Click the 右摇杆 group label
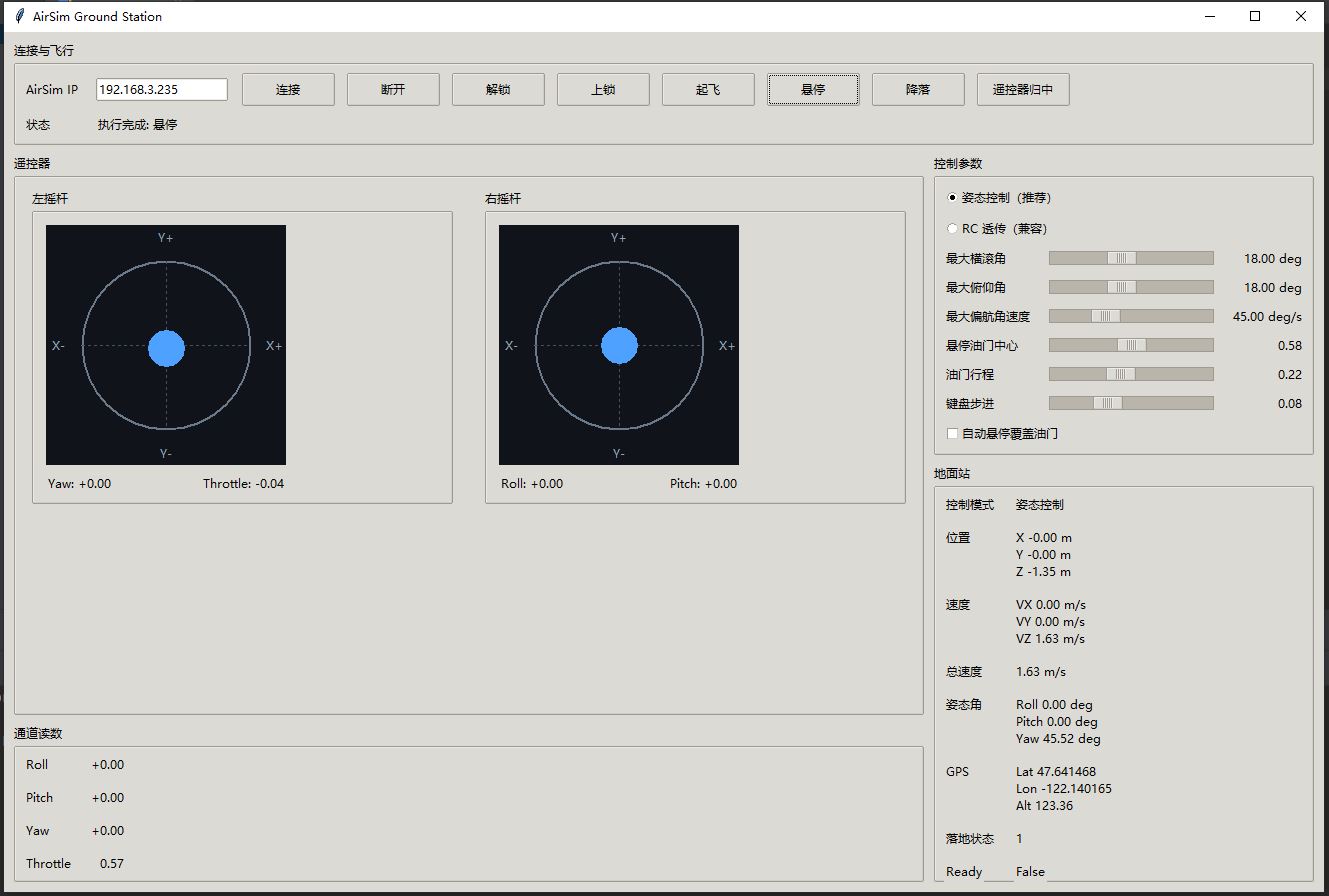This screenshot has width=1329, height=896. 504,199
